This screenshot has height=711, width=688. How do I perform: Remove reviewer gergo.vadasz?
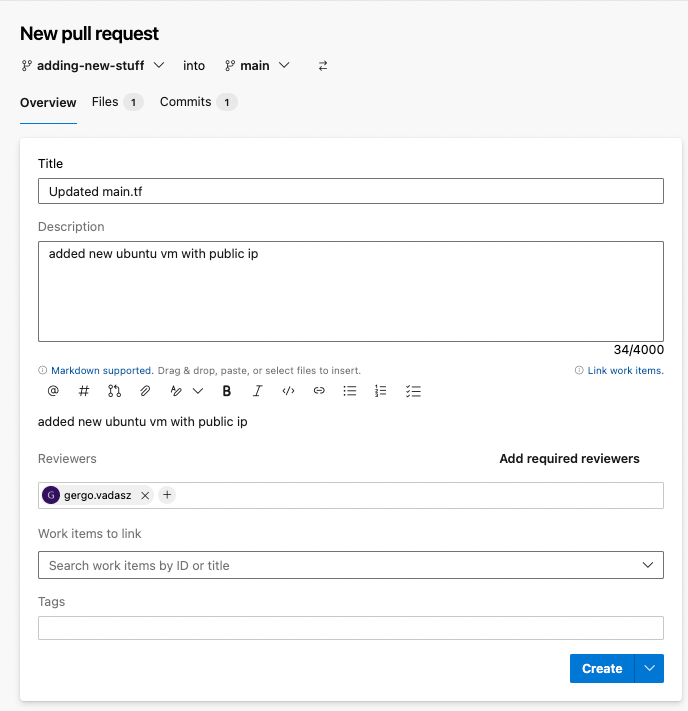[x=145, y=495]
